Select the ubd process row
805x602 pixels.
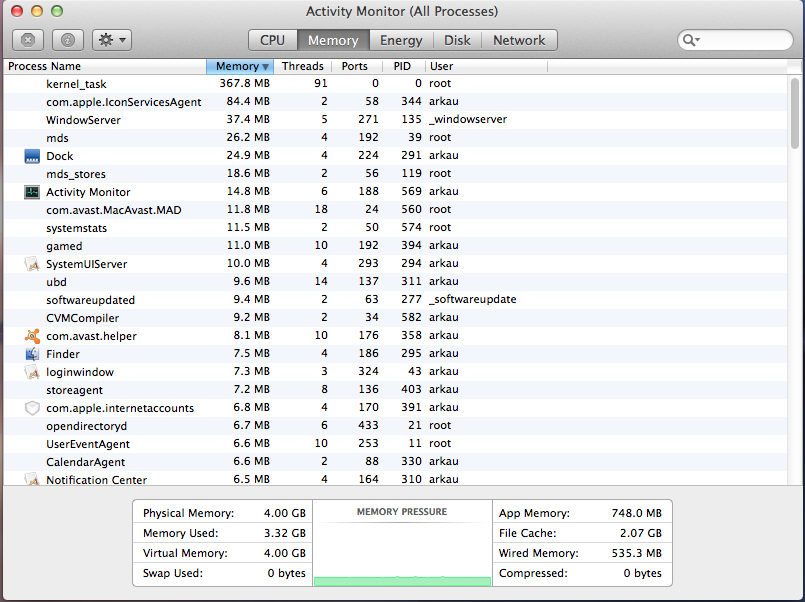pos(395,282)
